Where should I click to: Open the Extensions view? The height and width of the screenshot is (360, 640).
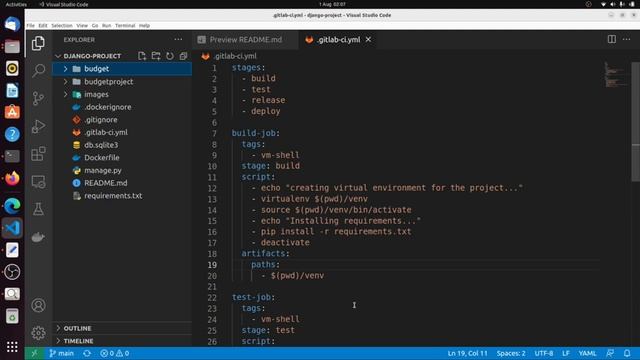pyautogui.click(x=38, y=154)
